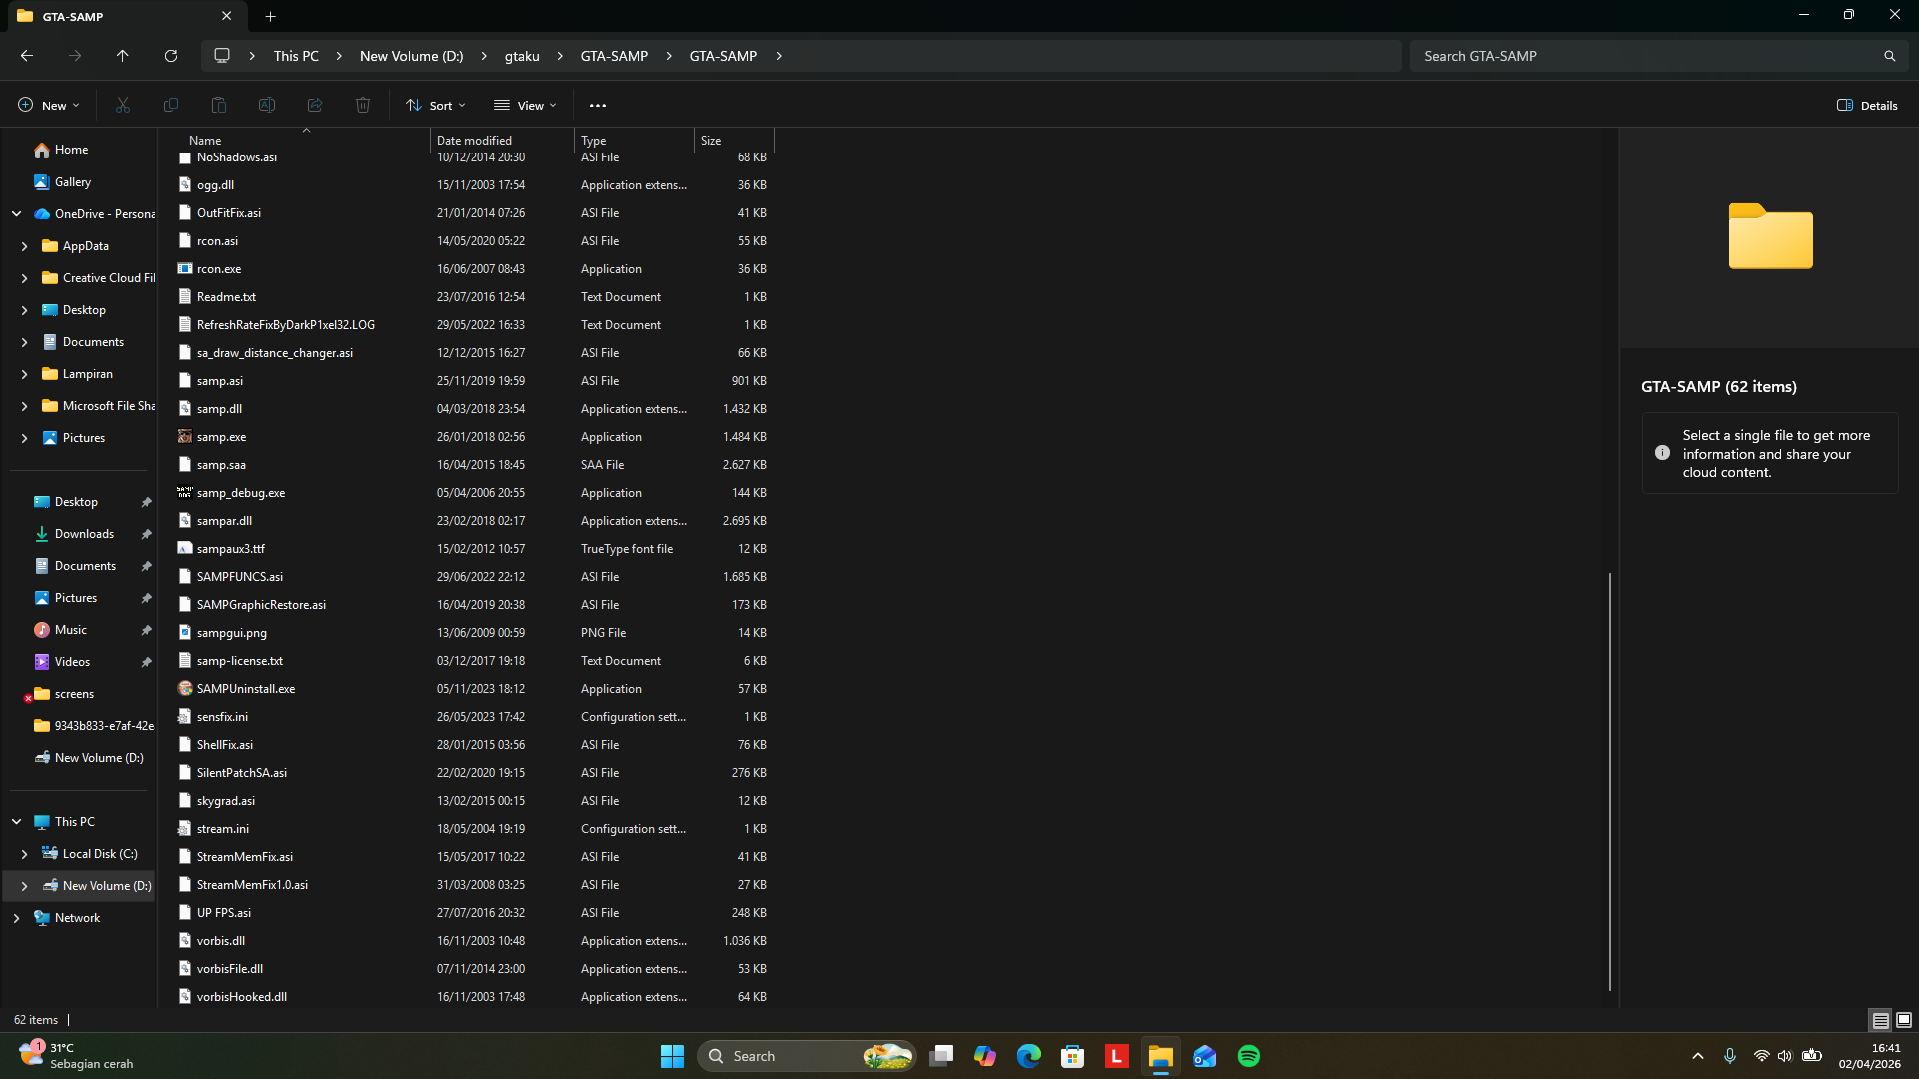Launch Microsoft Edge from taskbar

[1029, 1056]
